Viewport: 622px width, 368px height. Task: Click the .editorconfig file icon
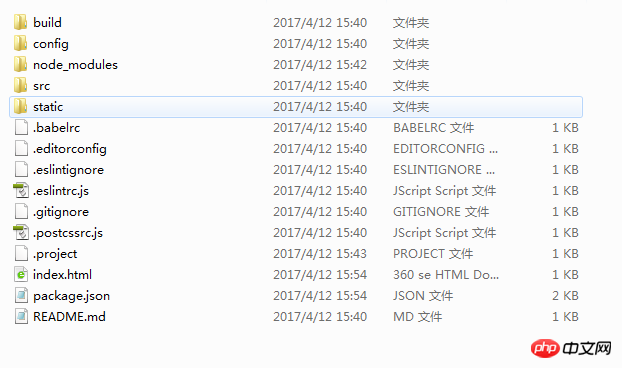tap(21, 148)
